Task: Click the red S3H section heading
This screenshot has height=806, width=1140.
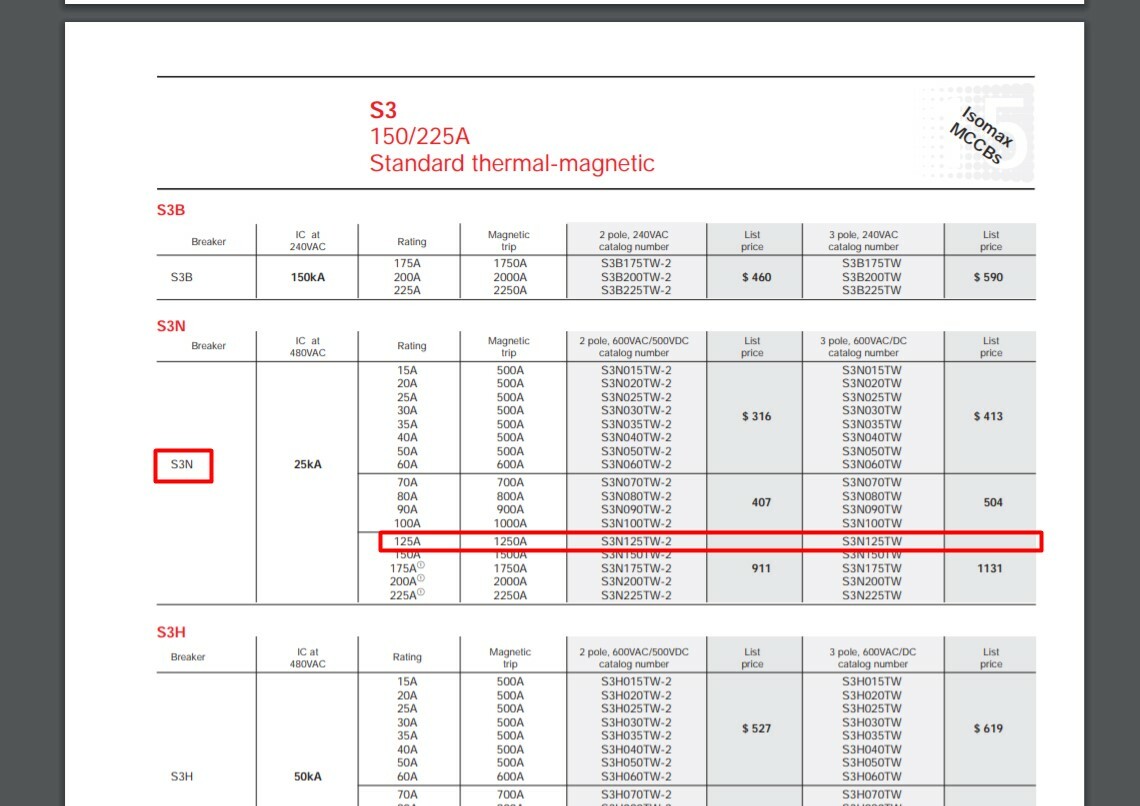Action: (171, 632)
